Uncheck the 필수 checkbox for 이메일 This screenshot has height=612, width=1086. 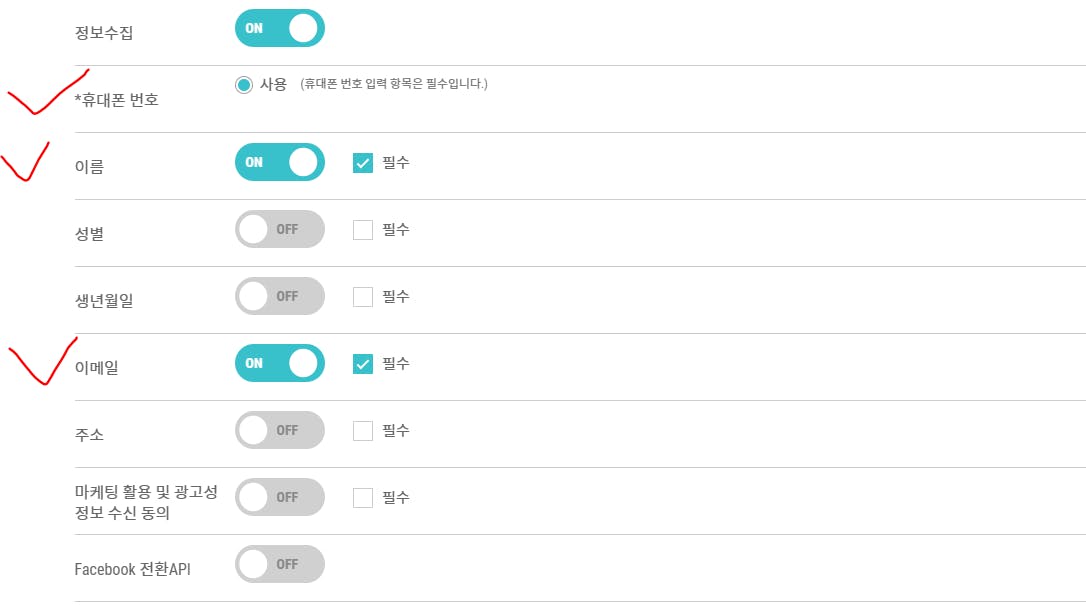(x=363, y=364)
